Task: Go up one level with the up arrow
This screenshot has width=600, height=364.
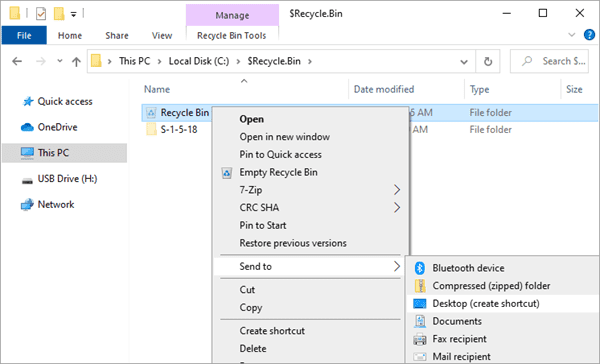Action: (77, 61)
